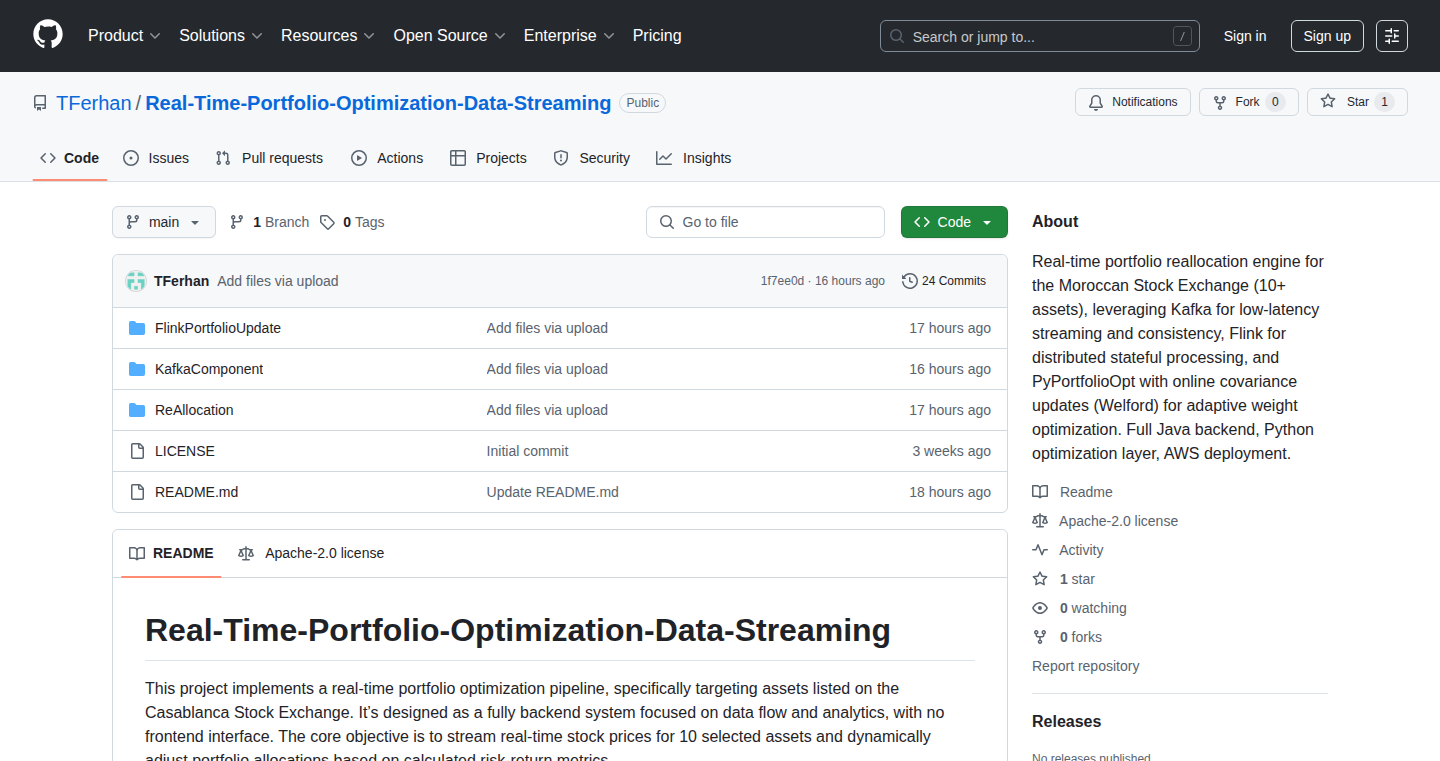Click the README.md file icon
Image resolution: width=1440 pixels, height=761 pixels.
tap(137, 492)
